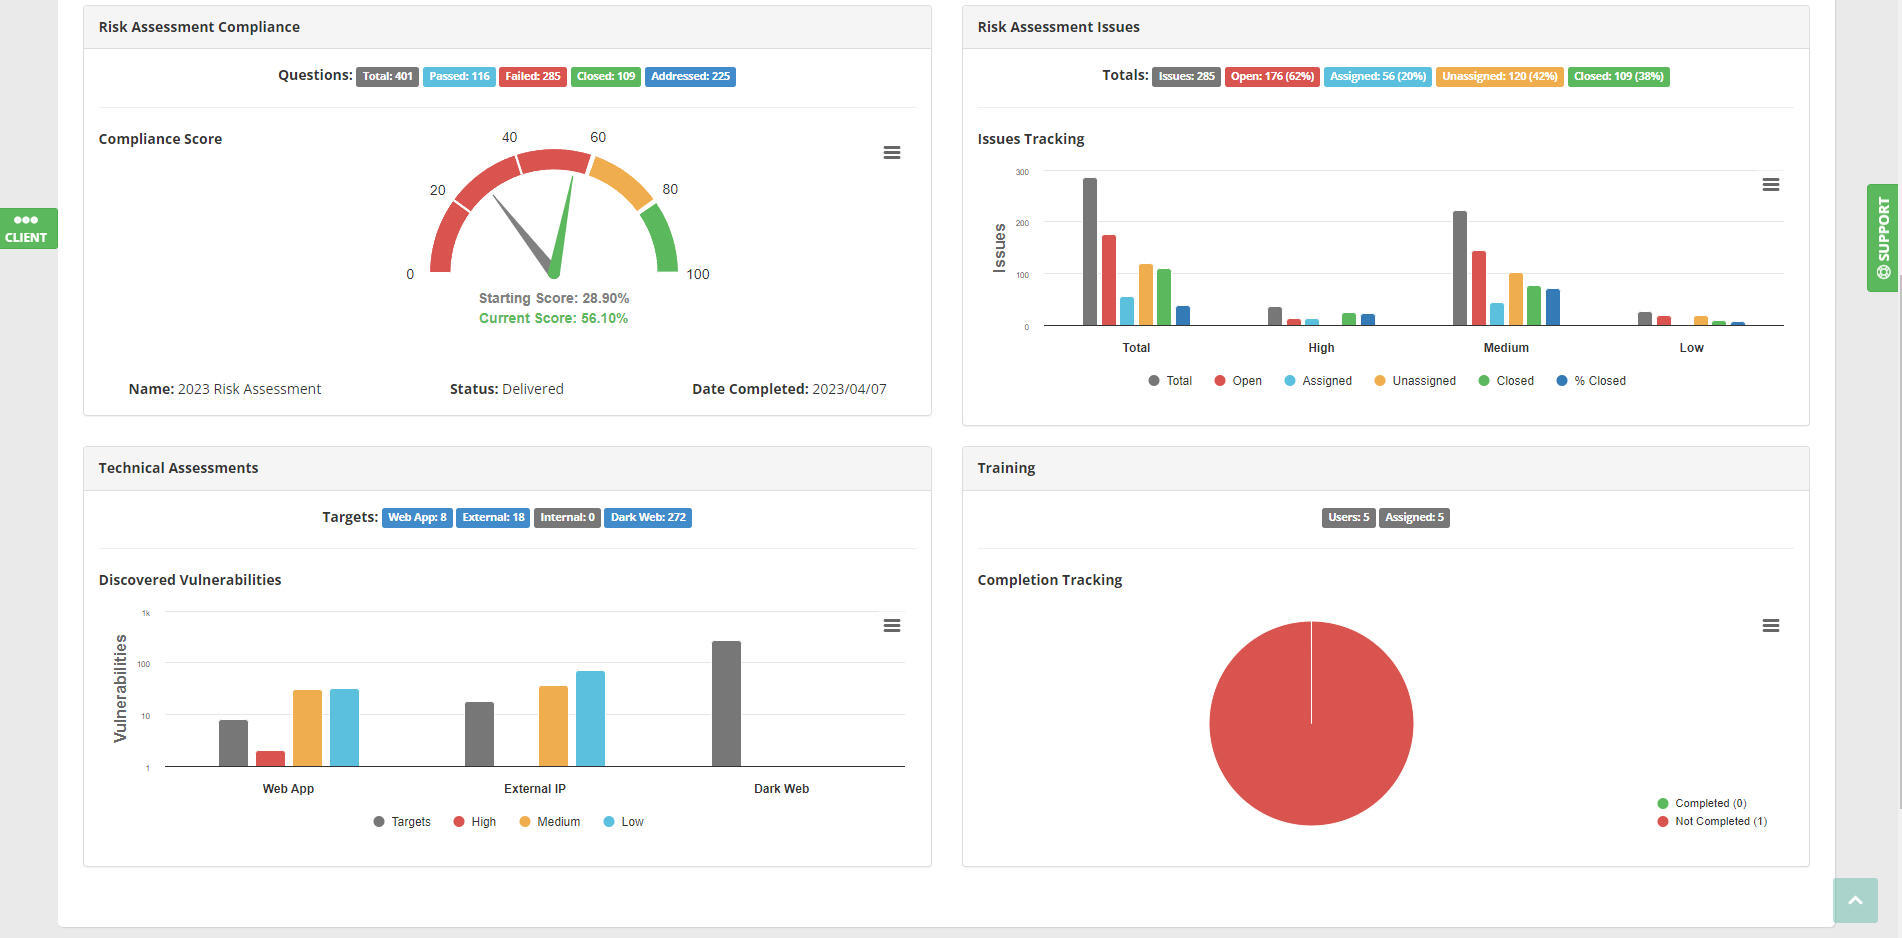The image size is (1902, 938).
Task: Hide the Medium vulnerabilities legend series
Action: 550,822
